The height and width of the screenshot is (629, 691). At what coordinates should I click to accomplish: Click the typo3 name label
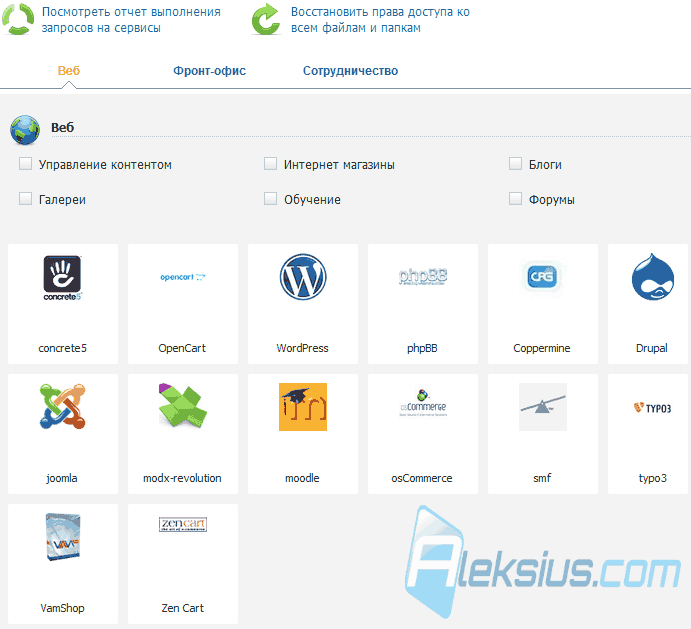pyautogui.click(x=653, y=478)
